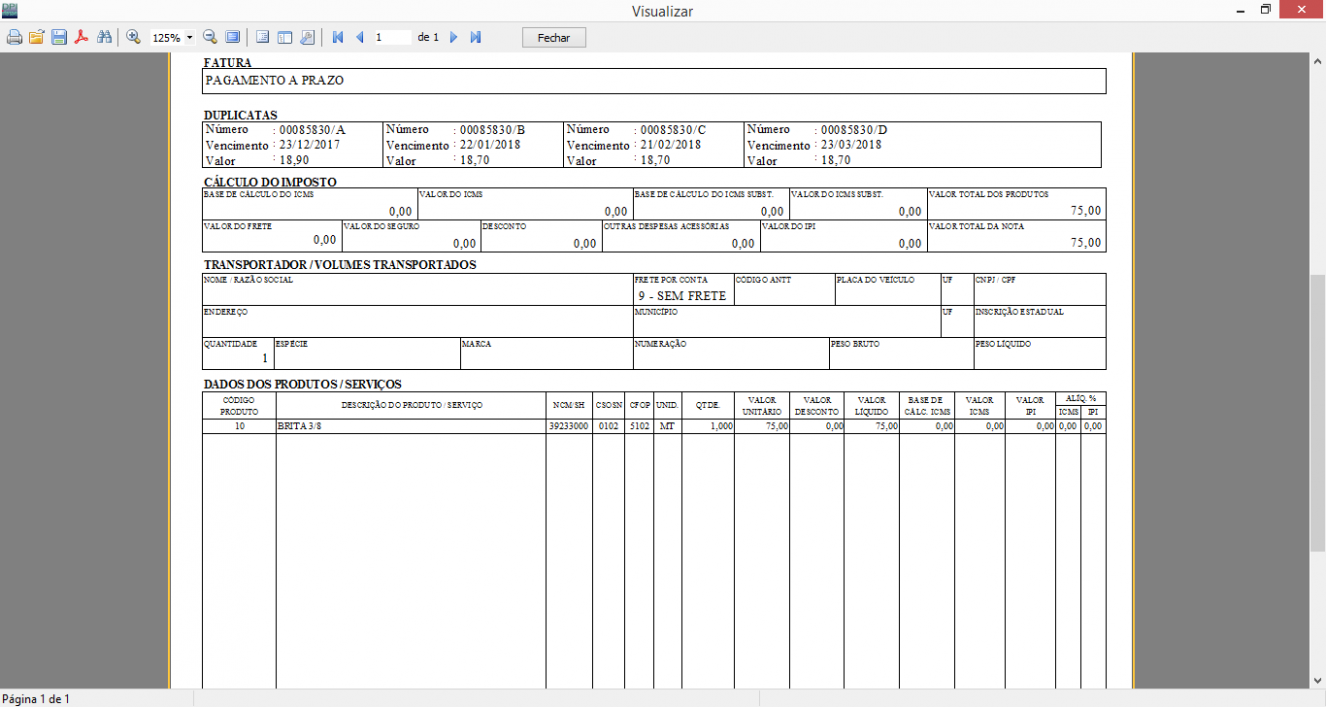Save the report with the floppy disk icon
This screenshot has width=1326, height=707.
pos(59,37)
